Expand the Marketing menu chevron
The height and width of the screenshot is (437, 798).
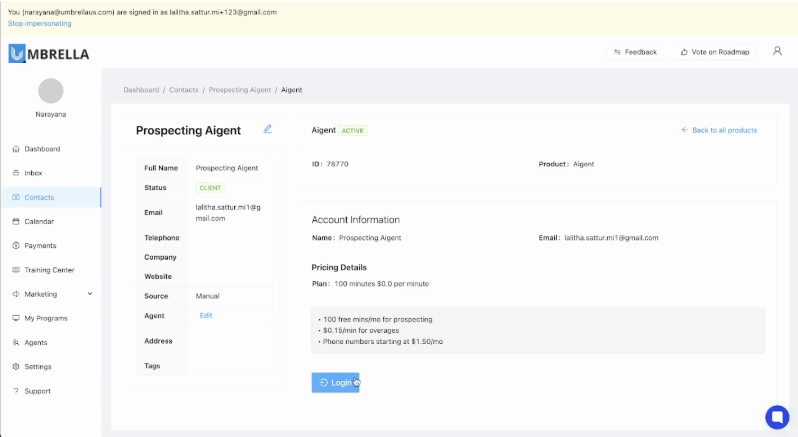[x=90, y=294]
